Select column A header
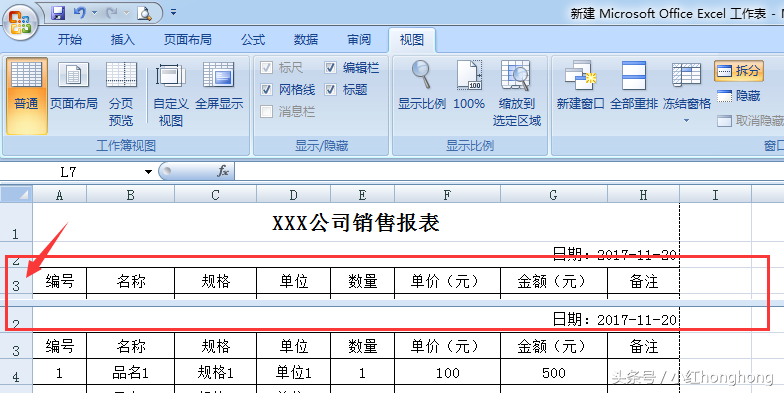 [x=60, y=194]
